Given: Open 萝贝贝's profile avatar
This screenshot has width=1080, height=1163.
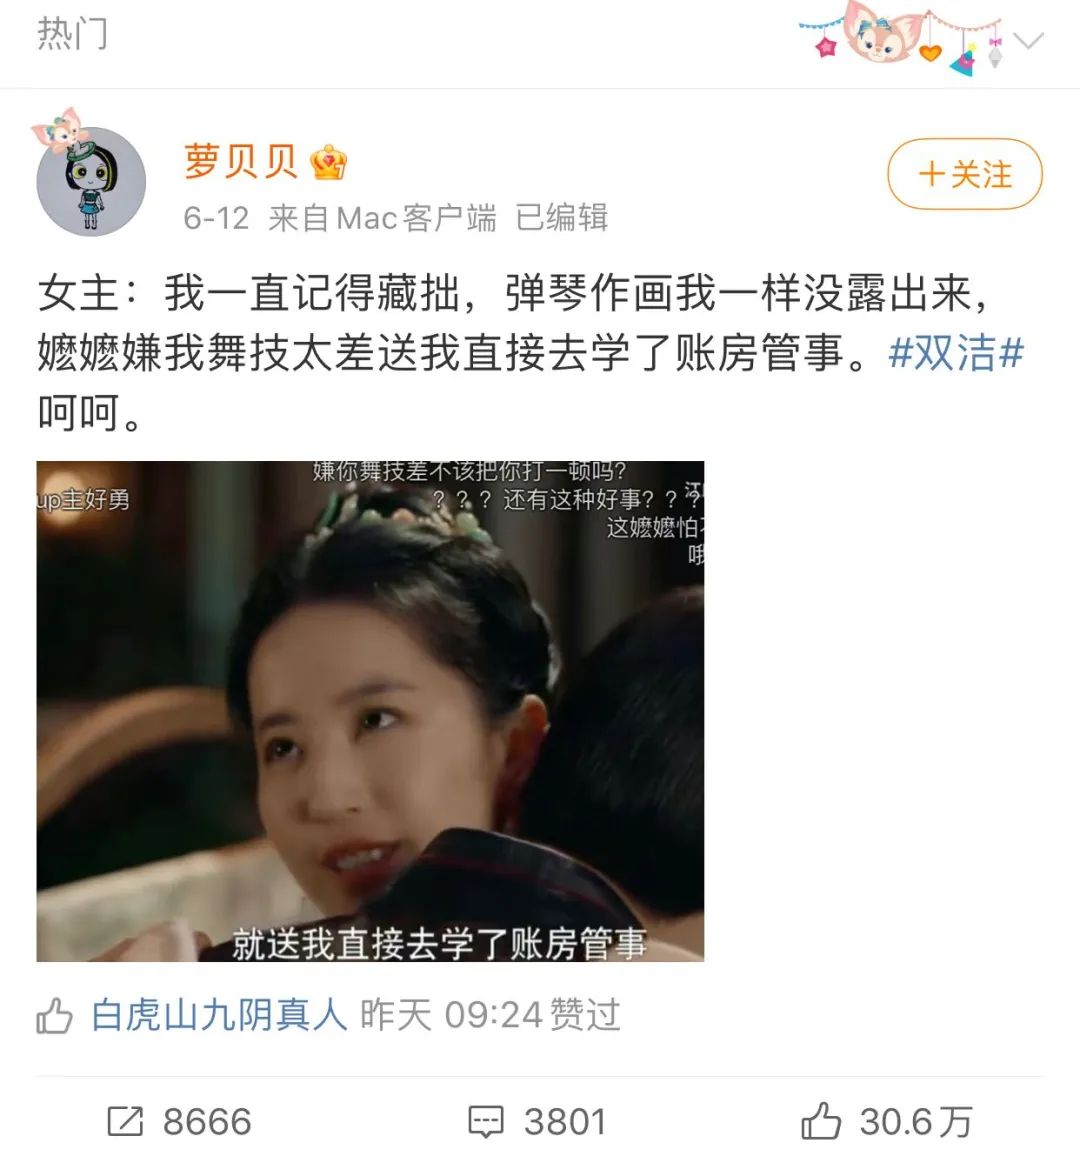Looking at the screenshot, I should point(90,181).
